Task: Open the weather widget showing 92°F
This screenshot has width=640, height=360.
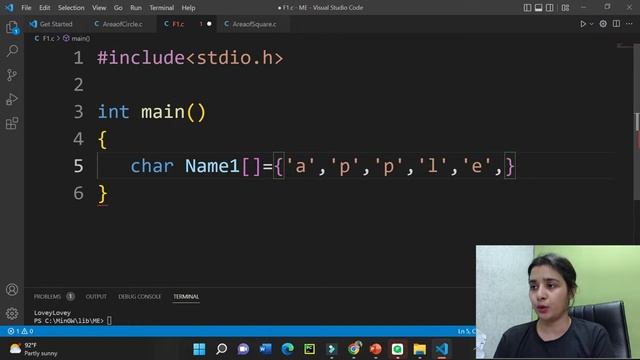Action: click(x=33, y=349)
